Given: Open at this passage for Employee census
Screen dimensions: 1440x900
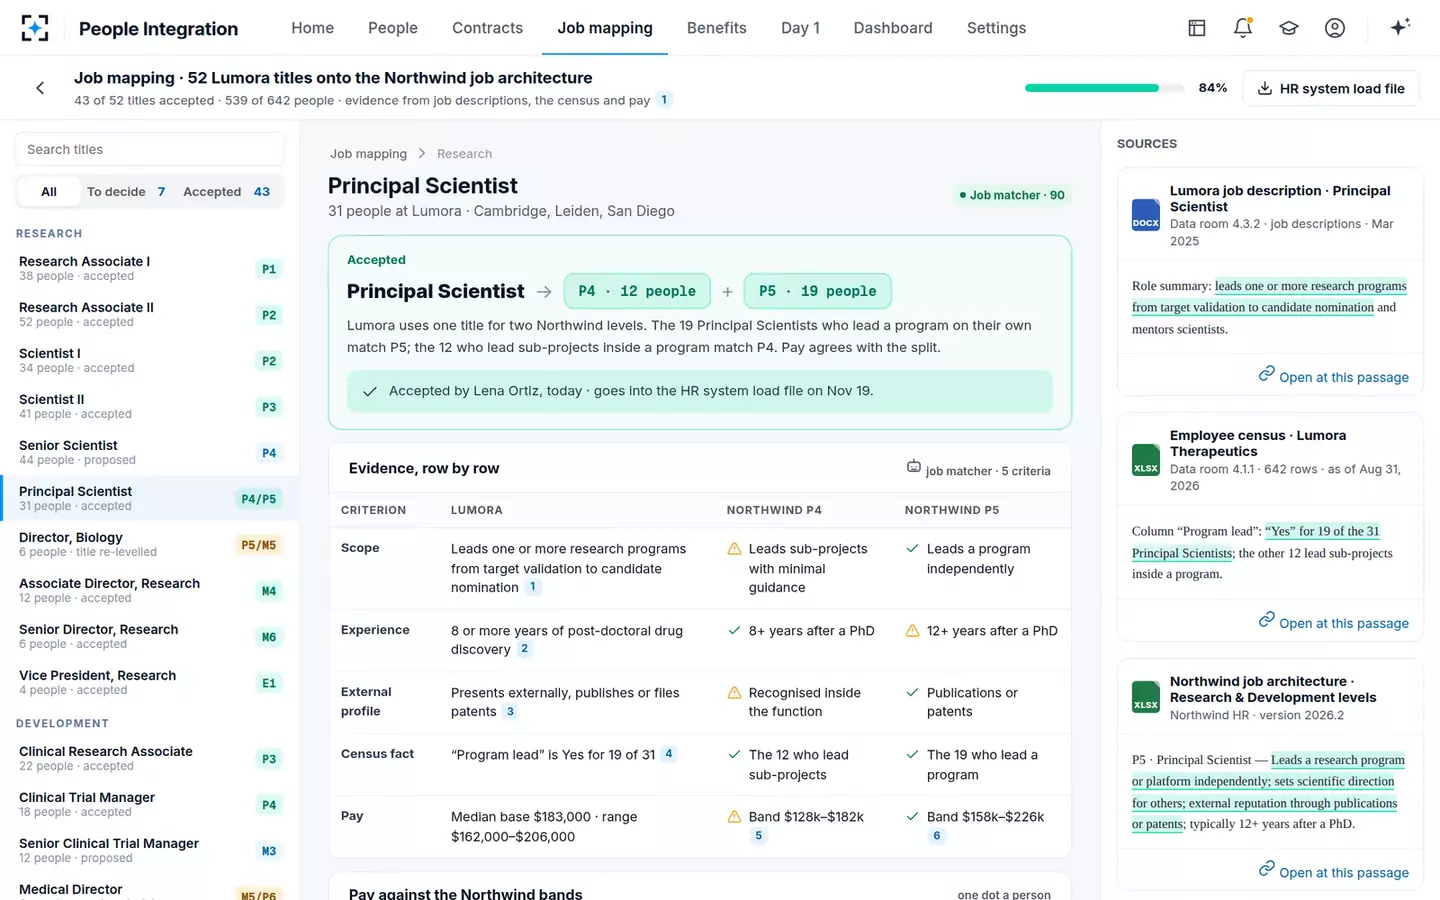Looking at the screenshot, I should [1334, 622].
